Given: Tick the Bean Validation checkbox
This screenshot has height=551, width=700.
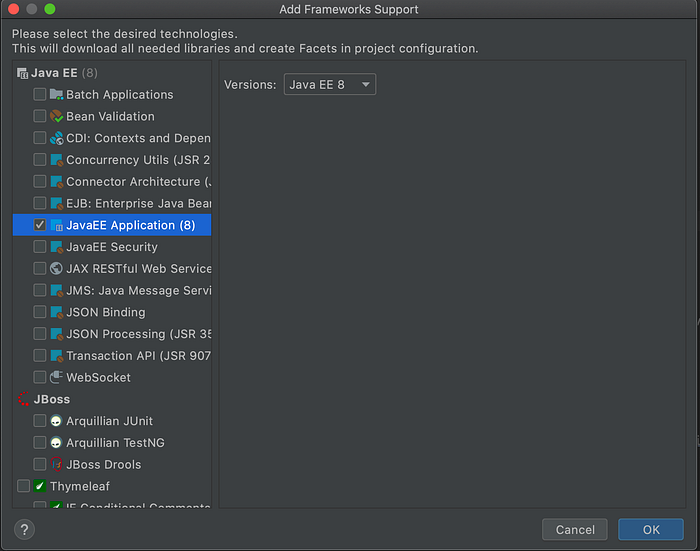Looking at the screenshot, I should [40, 116].
